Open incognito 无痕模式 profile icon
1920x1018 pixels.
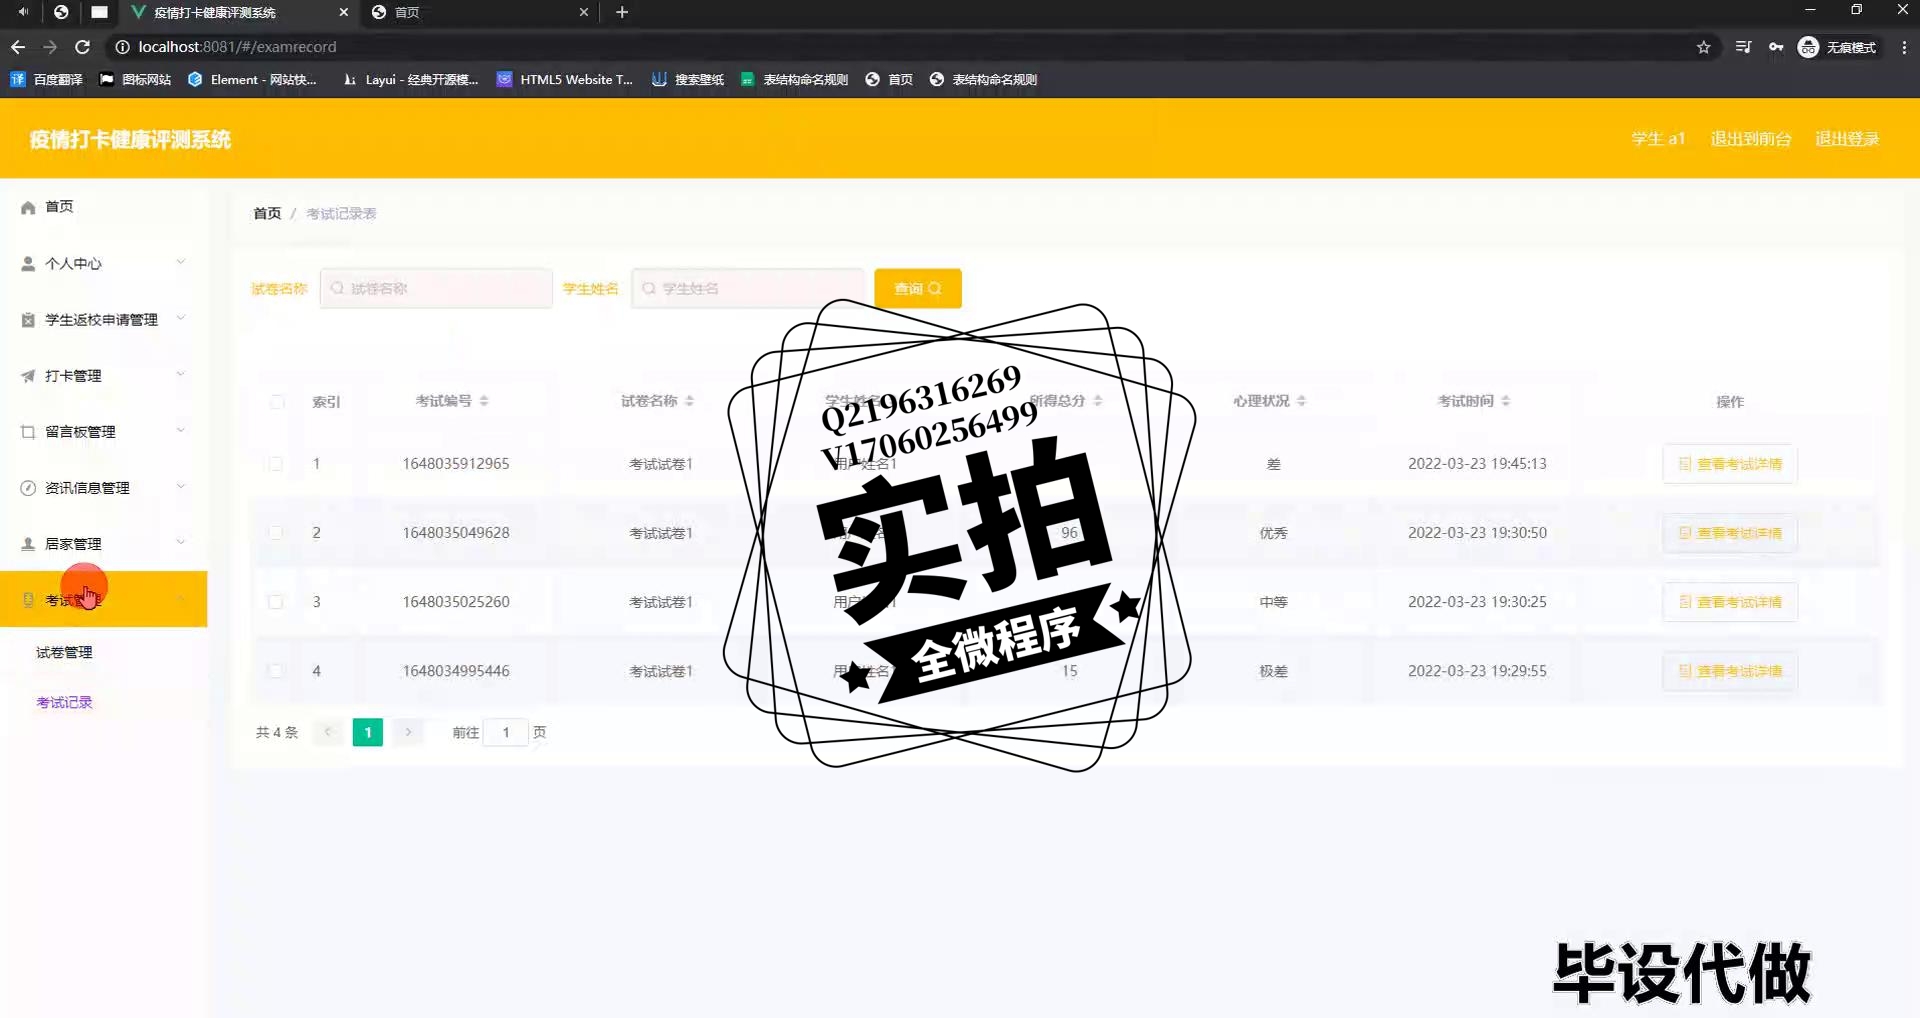pyautogui.click(x=1837, y=47)
